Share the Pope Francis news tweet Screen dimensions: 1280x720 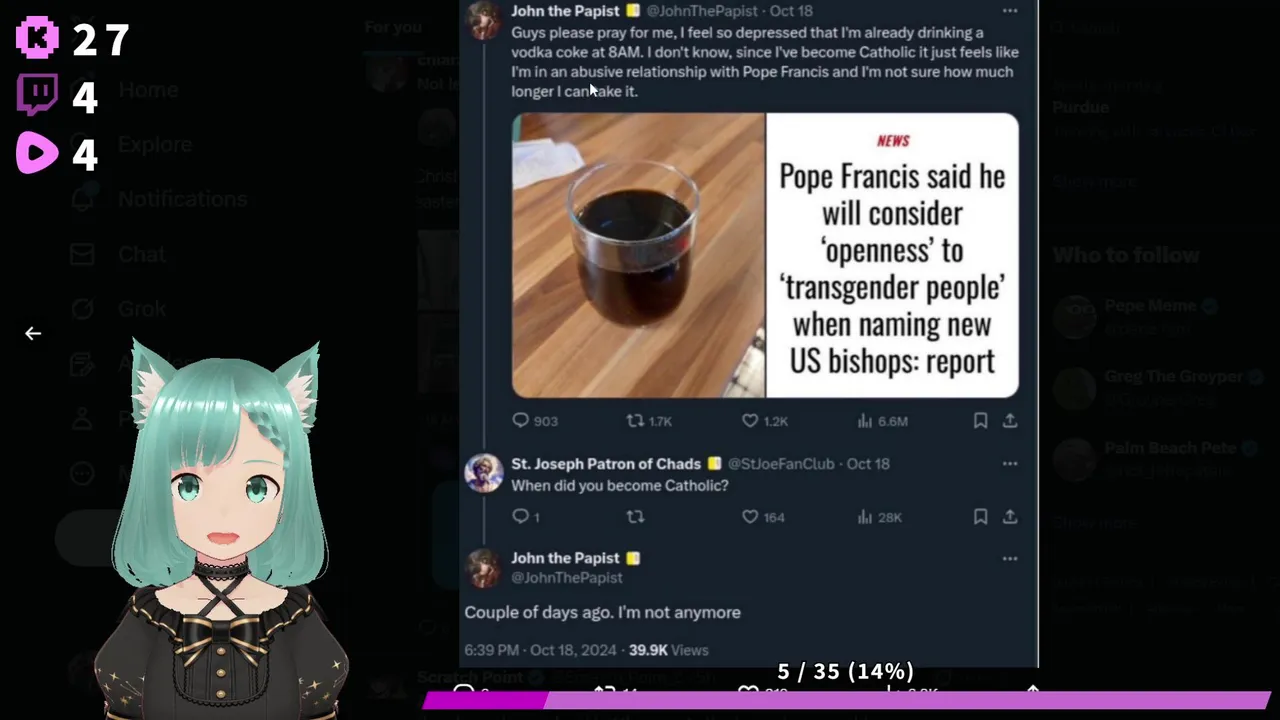[1010, 421]
